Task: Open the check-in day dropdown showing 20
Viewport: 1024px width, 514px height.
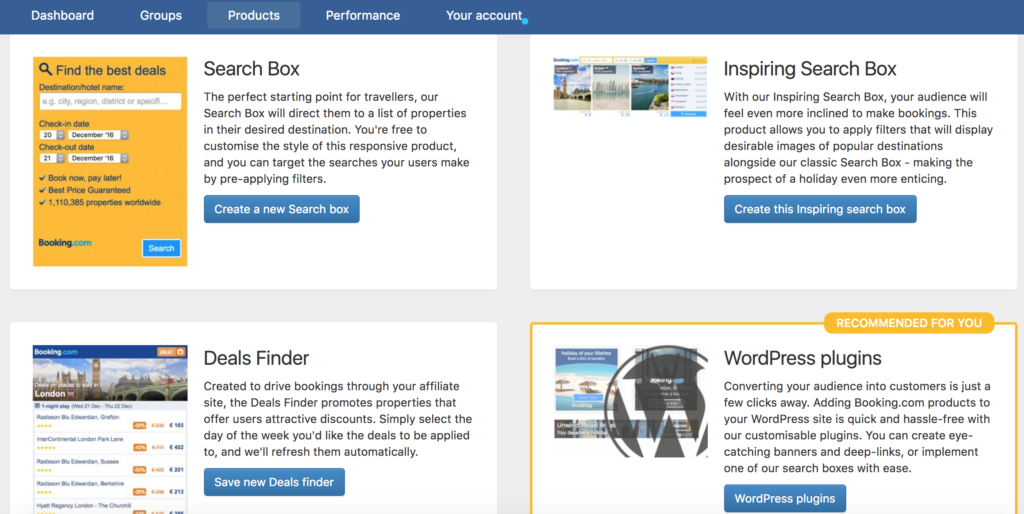Action: [x=50, y=134]
